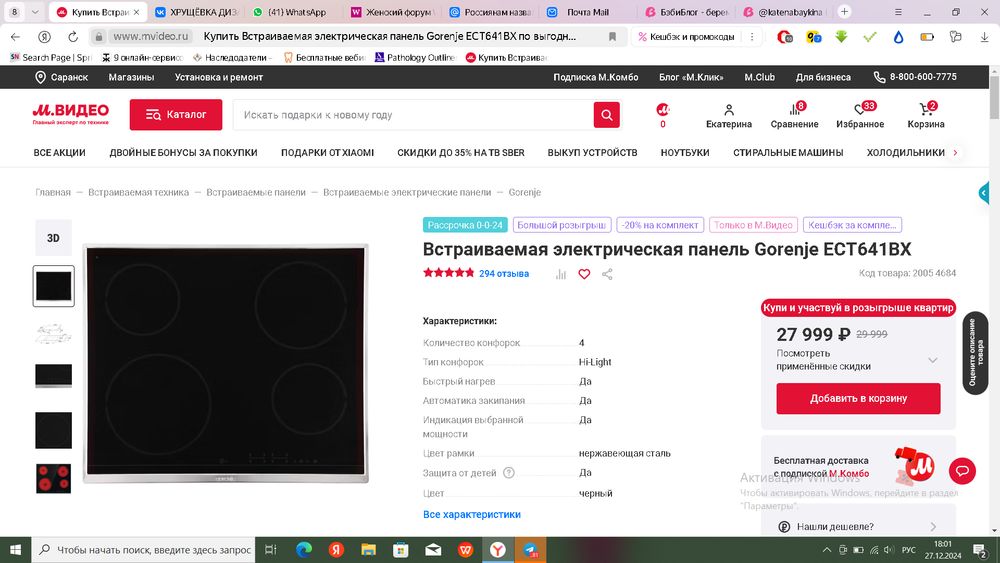Click phone number 8-800-600-7775
The image size is (1000, 563).
click(915, 77)
